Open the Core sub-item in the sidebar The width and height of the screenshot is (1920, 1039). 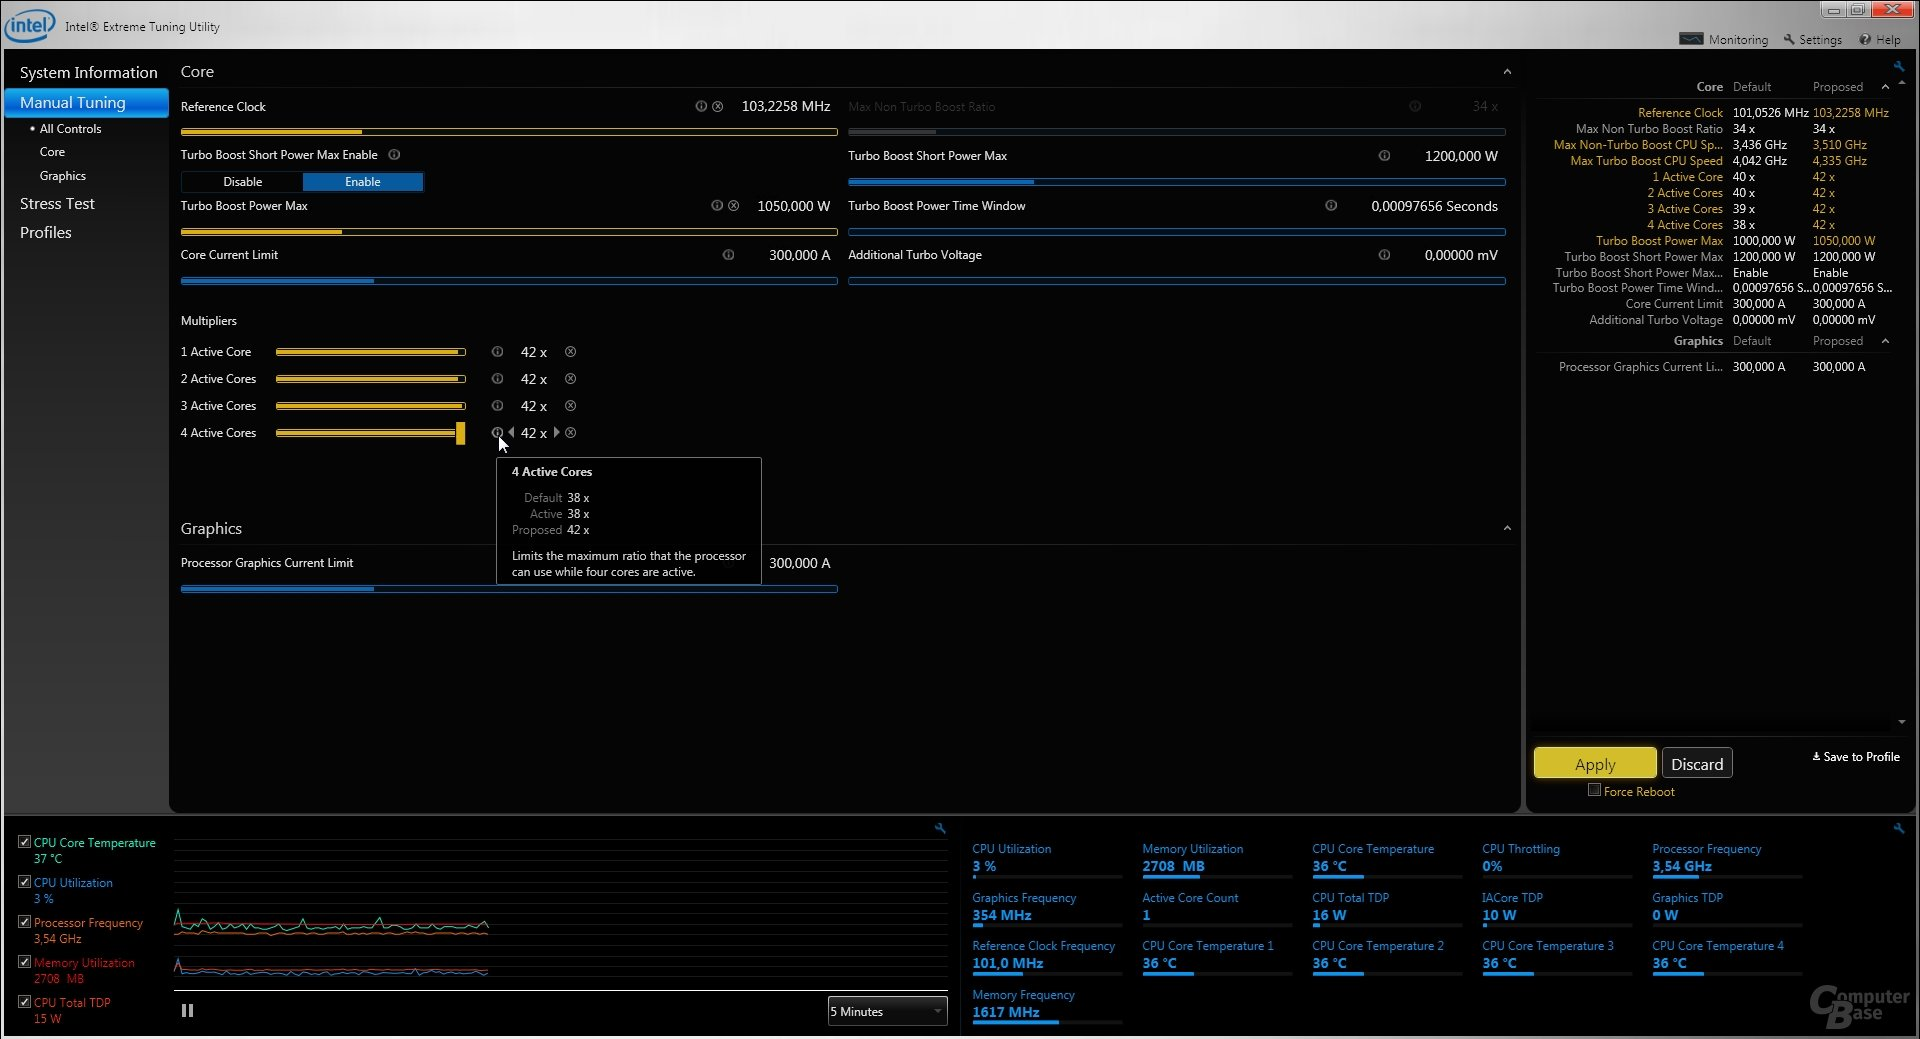[x=52, y=152]
